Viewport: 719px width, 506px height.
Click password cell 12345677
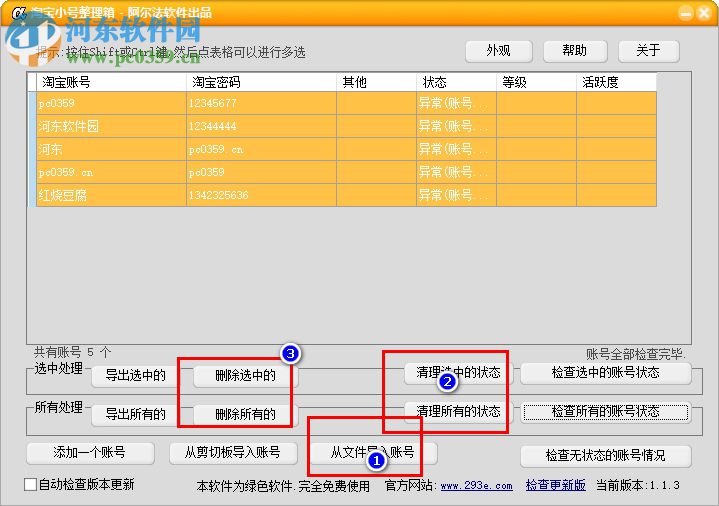(261, 103)
